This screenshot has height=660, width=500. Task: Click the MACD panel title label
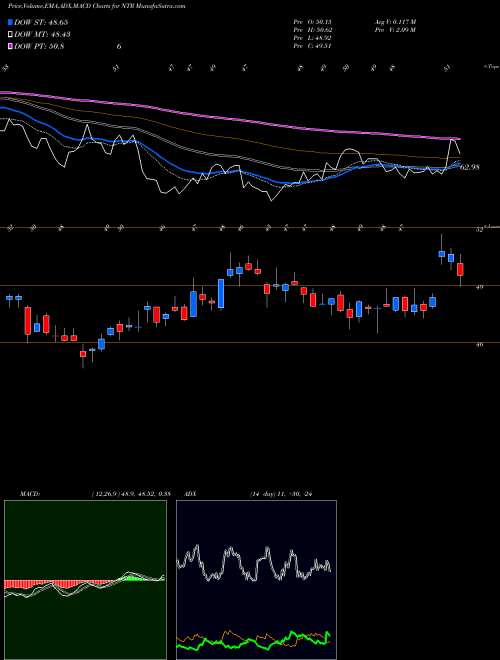(29, 494)
